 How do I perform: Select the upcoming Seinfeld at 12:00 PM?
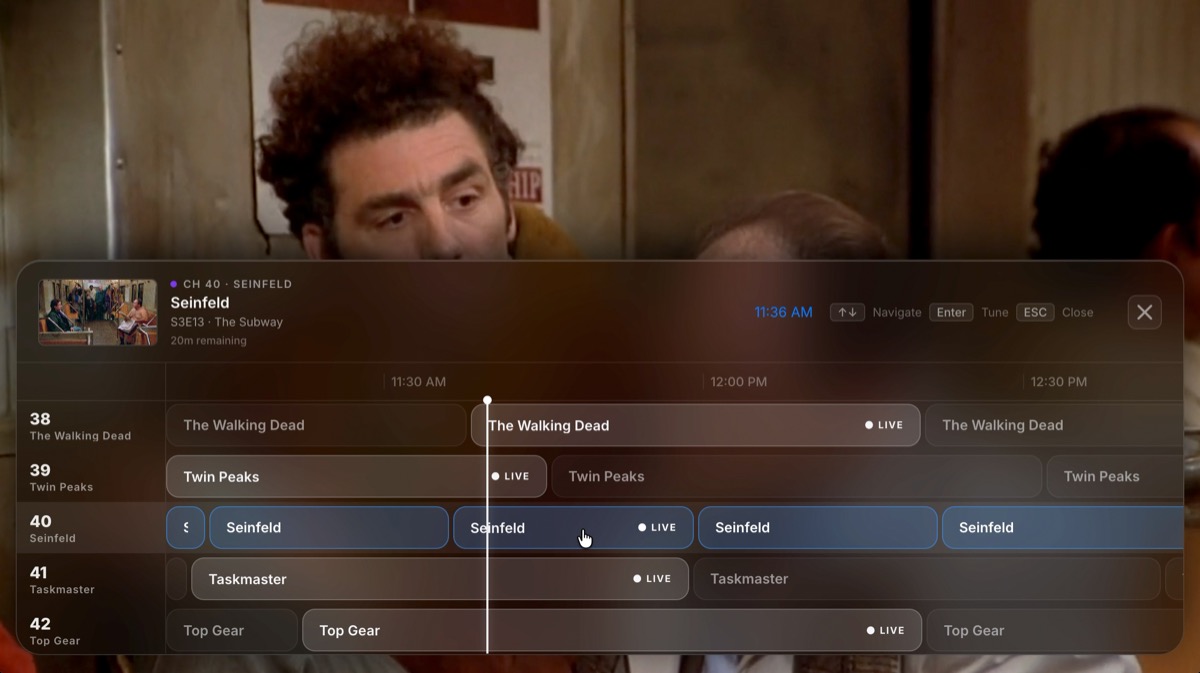click(x=818, y=527)
